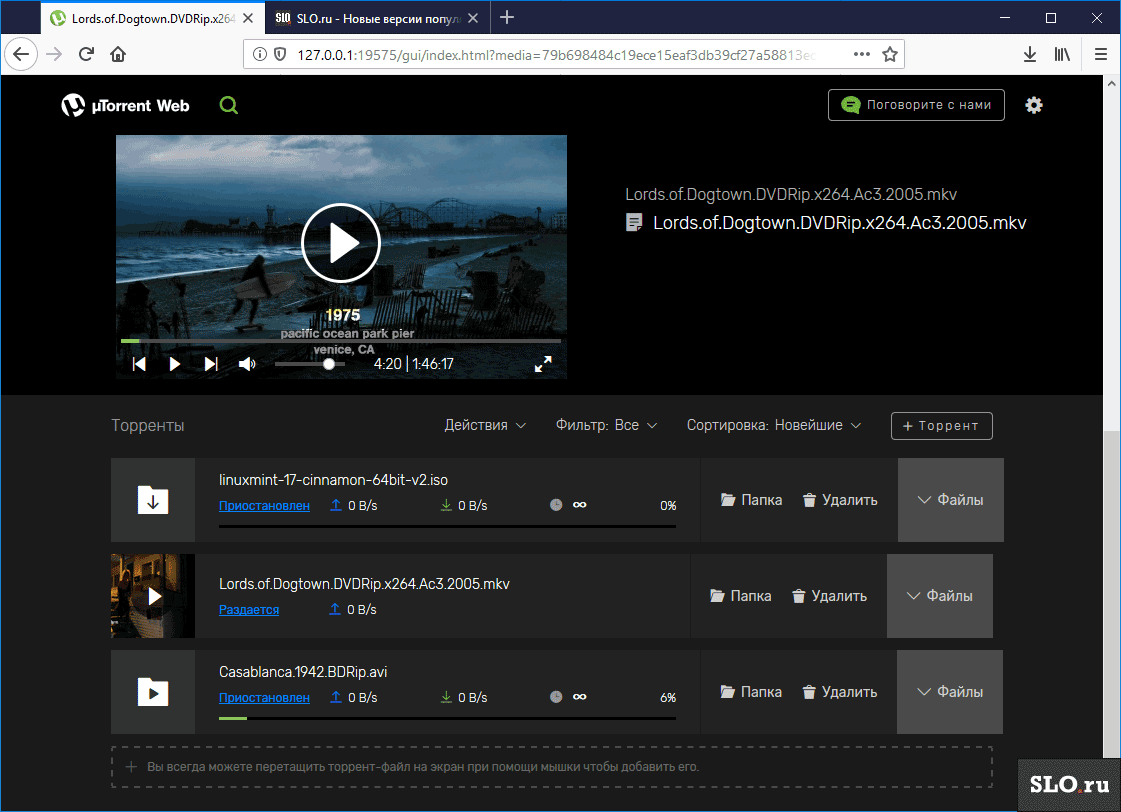Click Casablanca download speed arrow icon
Screen dimensions: 1121x812
446,697
